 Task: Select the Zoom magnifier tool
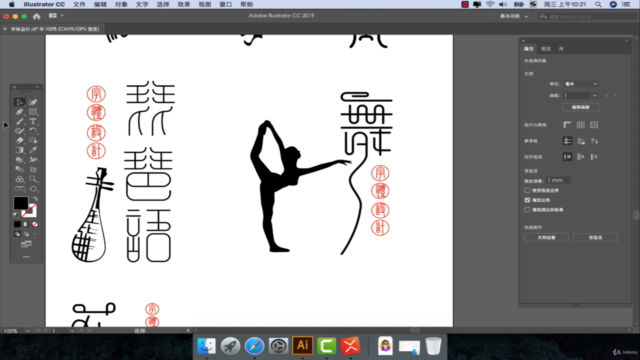[x=33, y=179]
